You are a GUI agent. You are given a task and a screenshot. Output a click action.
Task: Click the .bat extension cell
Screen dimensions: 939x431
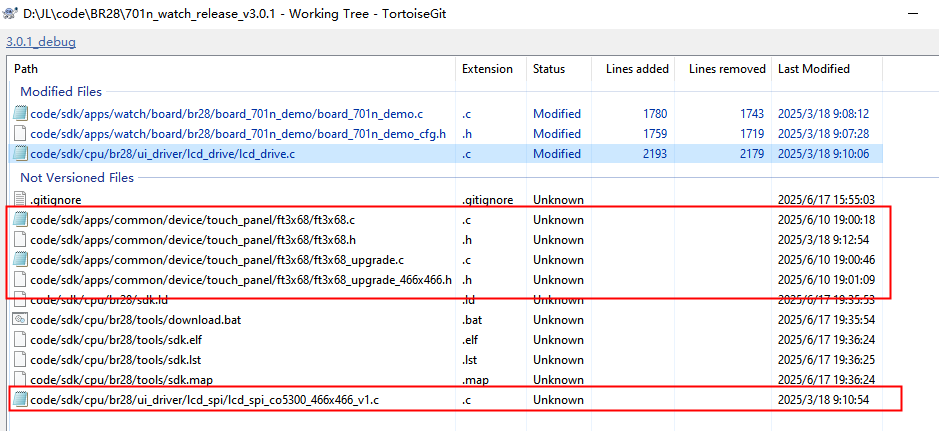[472, 320]
